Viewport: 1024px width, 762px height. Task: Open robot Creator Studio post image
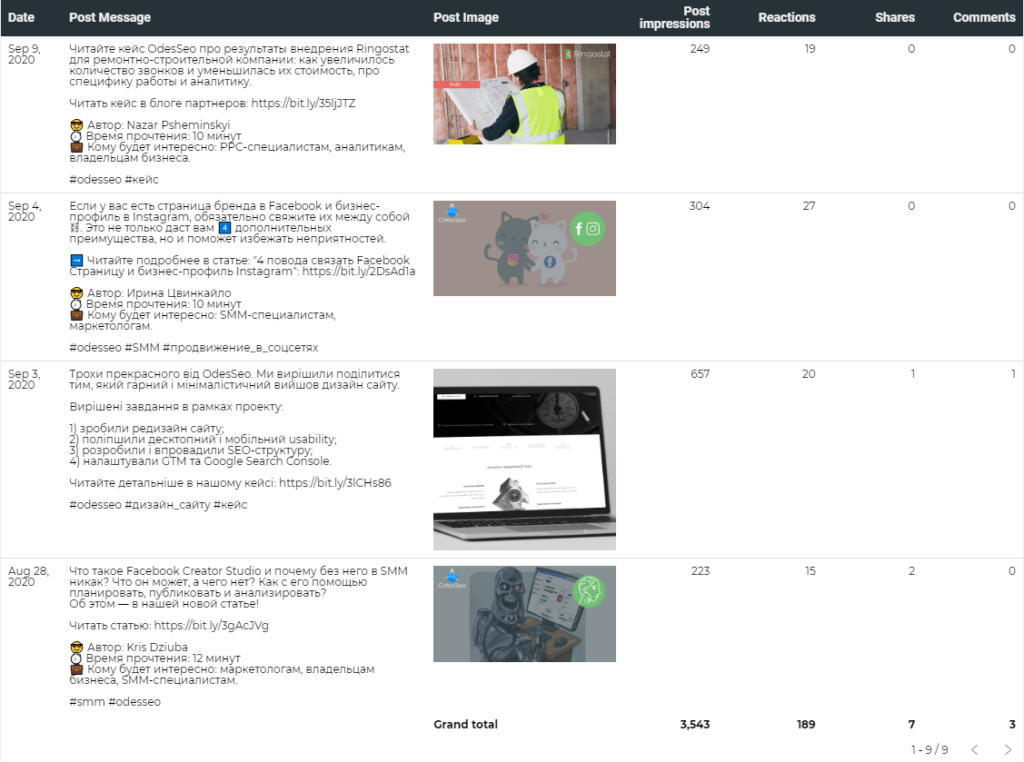tap(524, 614)
